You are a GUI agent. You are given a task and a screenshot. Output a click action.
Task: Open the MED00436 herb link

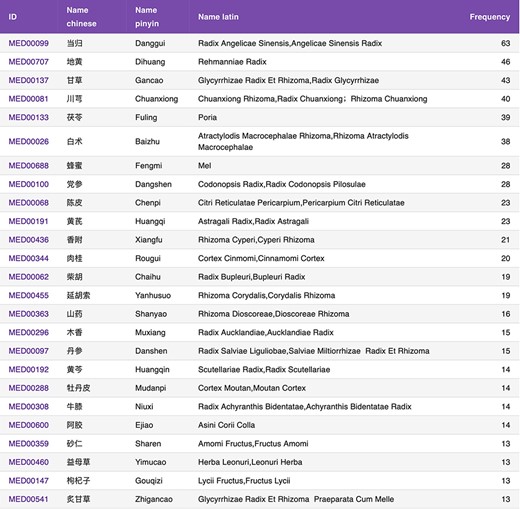click(29, 240)
